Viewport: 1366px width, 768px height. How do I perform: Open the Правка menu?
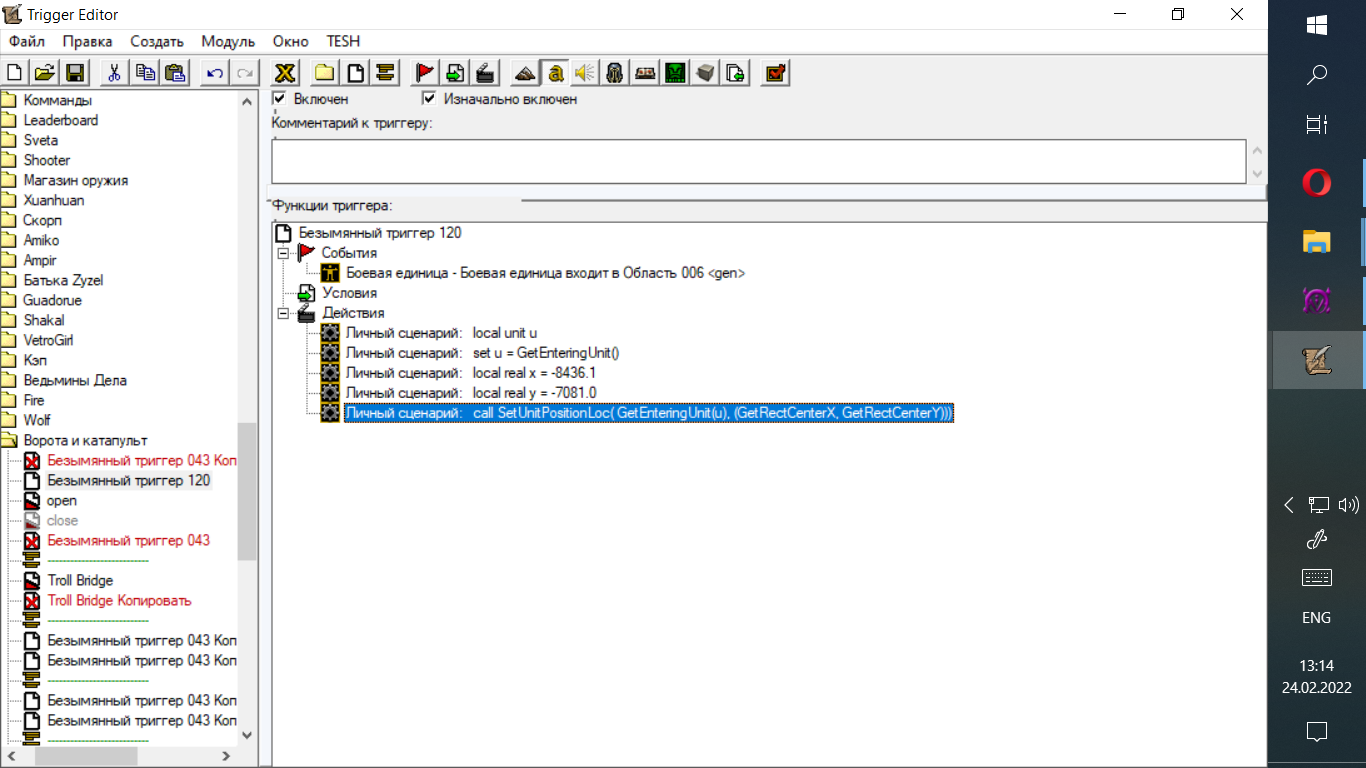pyautogui.click(x=87, y=42)
